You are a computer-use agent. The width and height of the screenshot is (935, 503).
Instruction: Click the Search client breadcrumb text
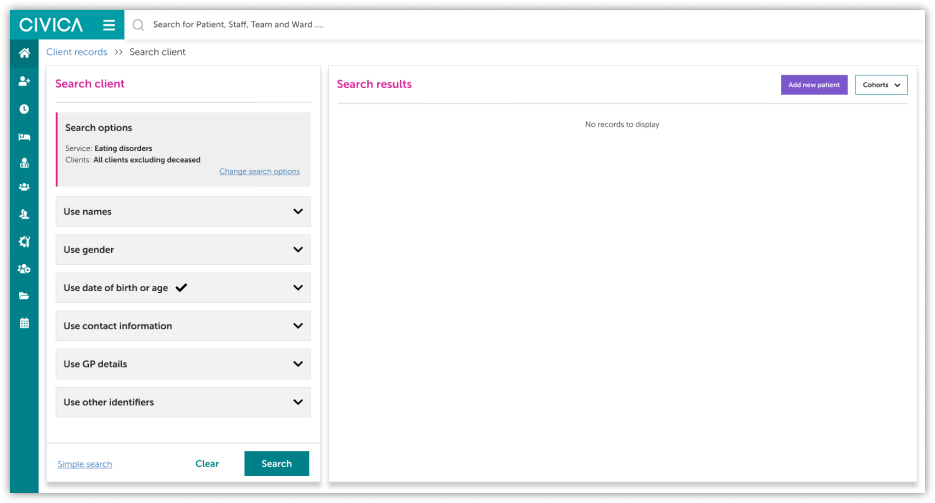(x=157, y=52)
